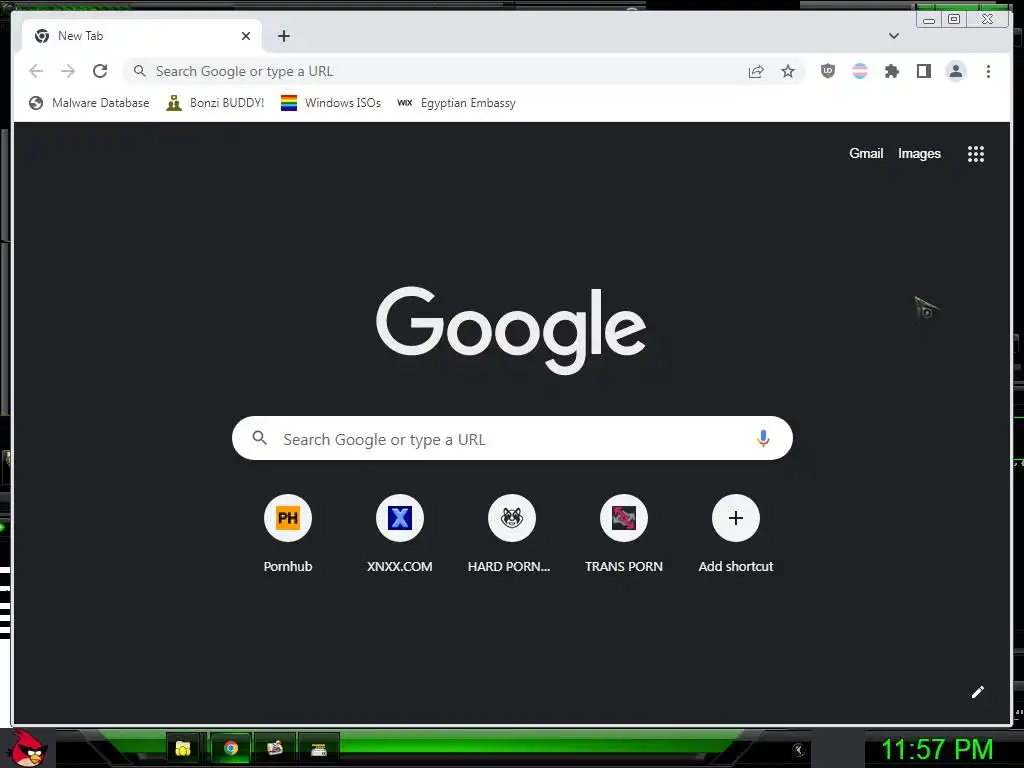Open the Windows ISOs bookmark
This screenshot has height=768, width=1024.
[x=330, y=103]
